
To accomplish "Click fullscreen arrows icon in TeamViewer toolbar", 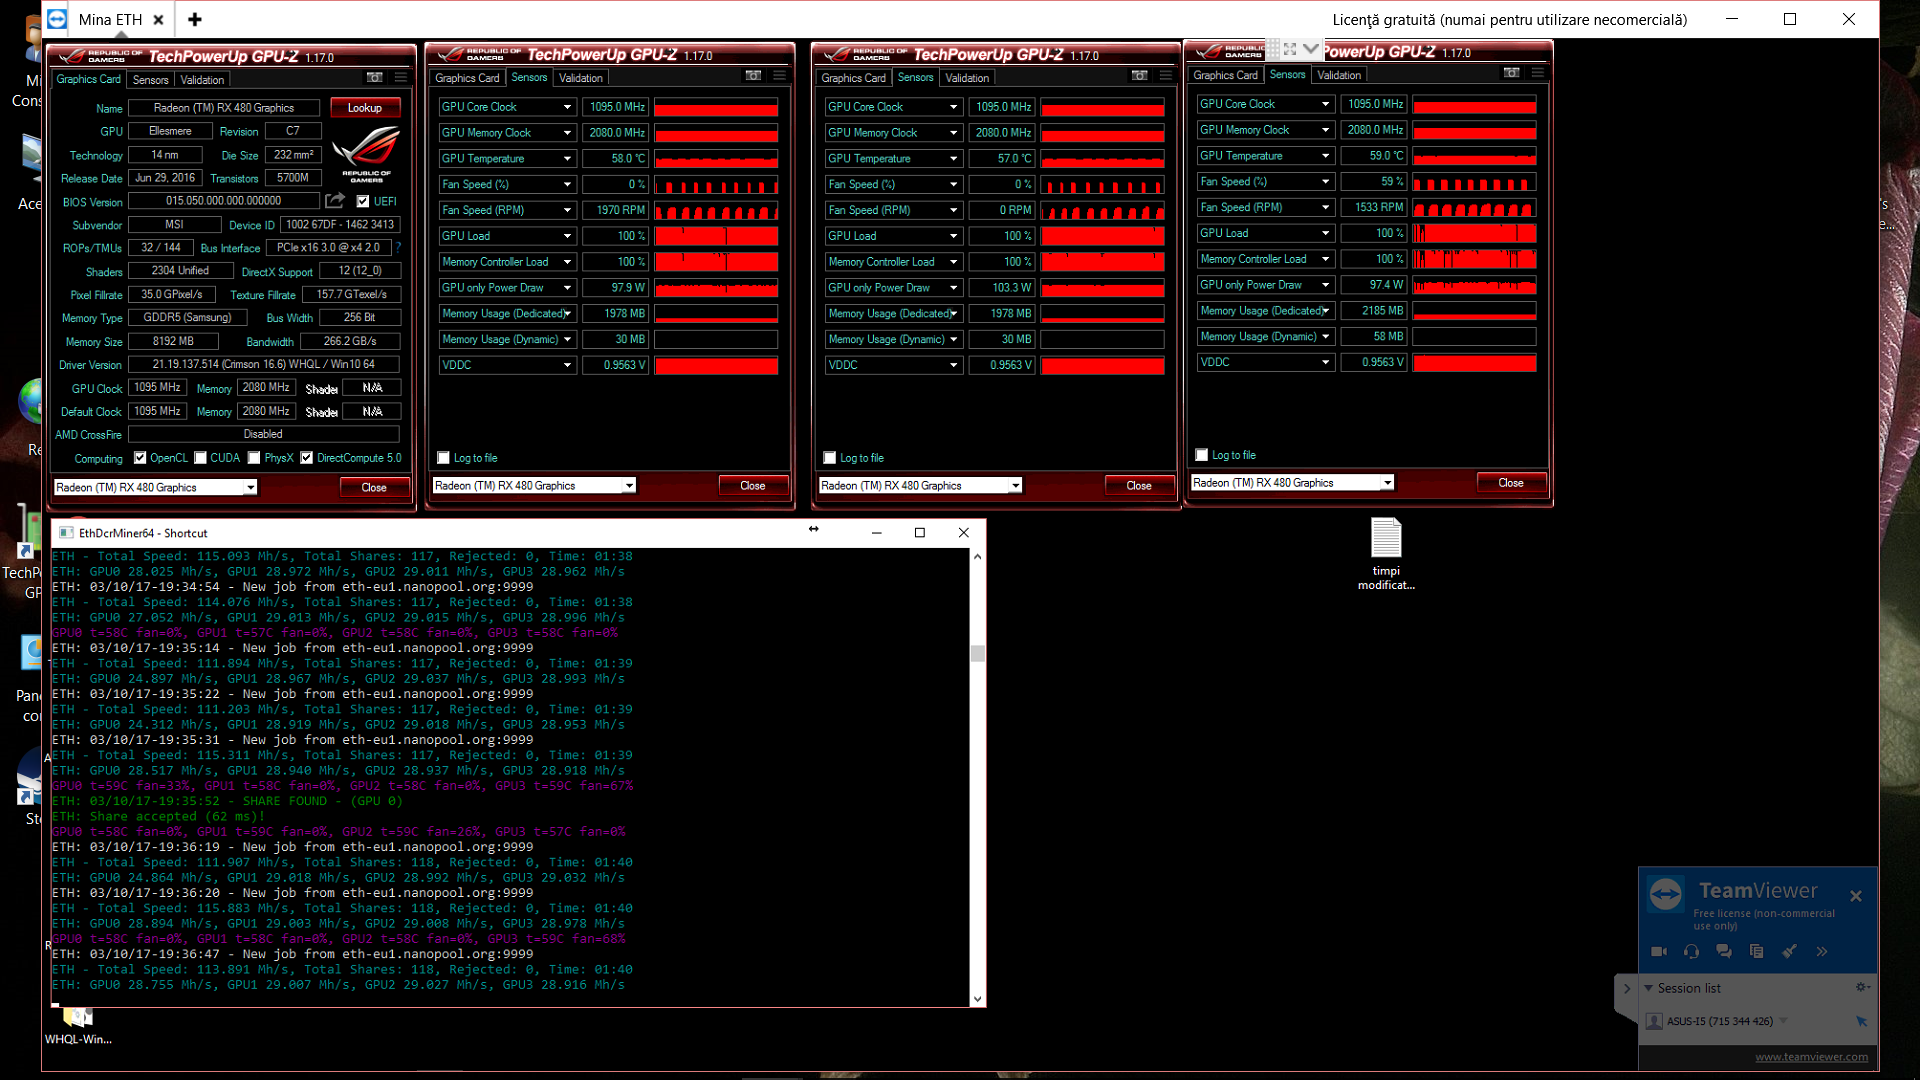I will 1290,48.
